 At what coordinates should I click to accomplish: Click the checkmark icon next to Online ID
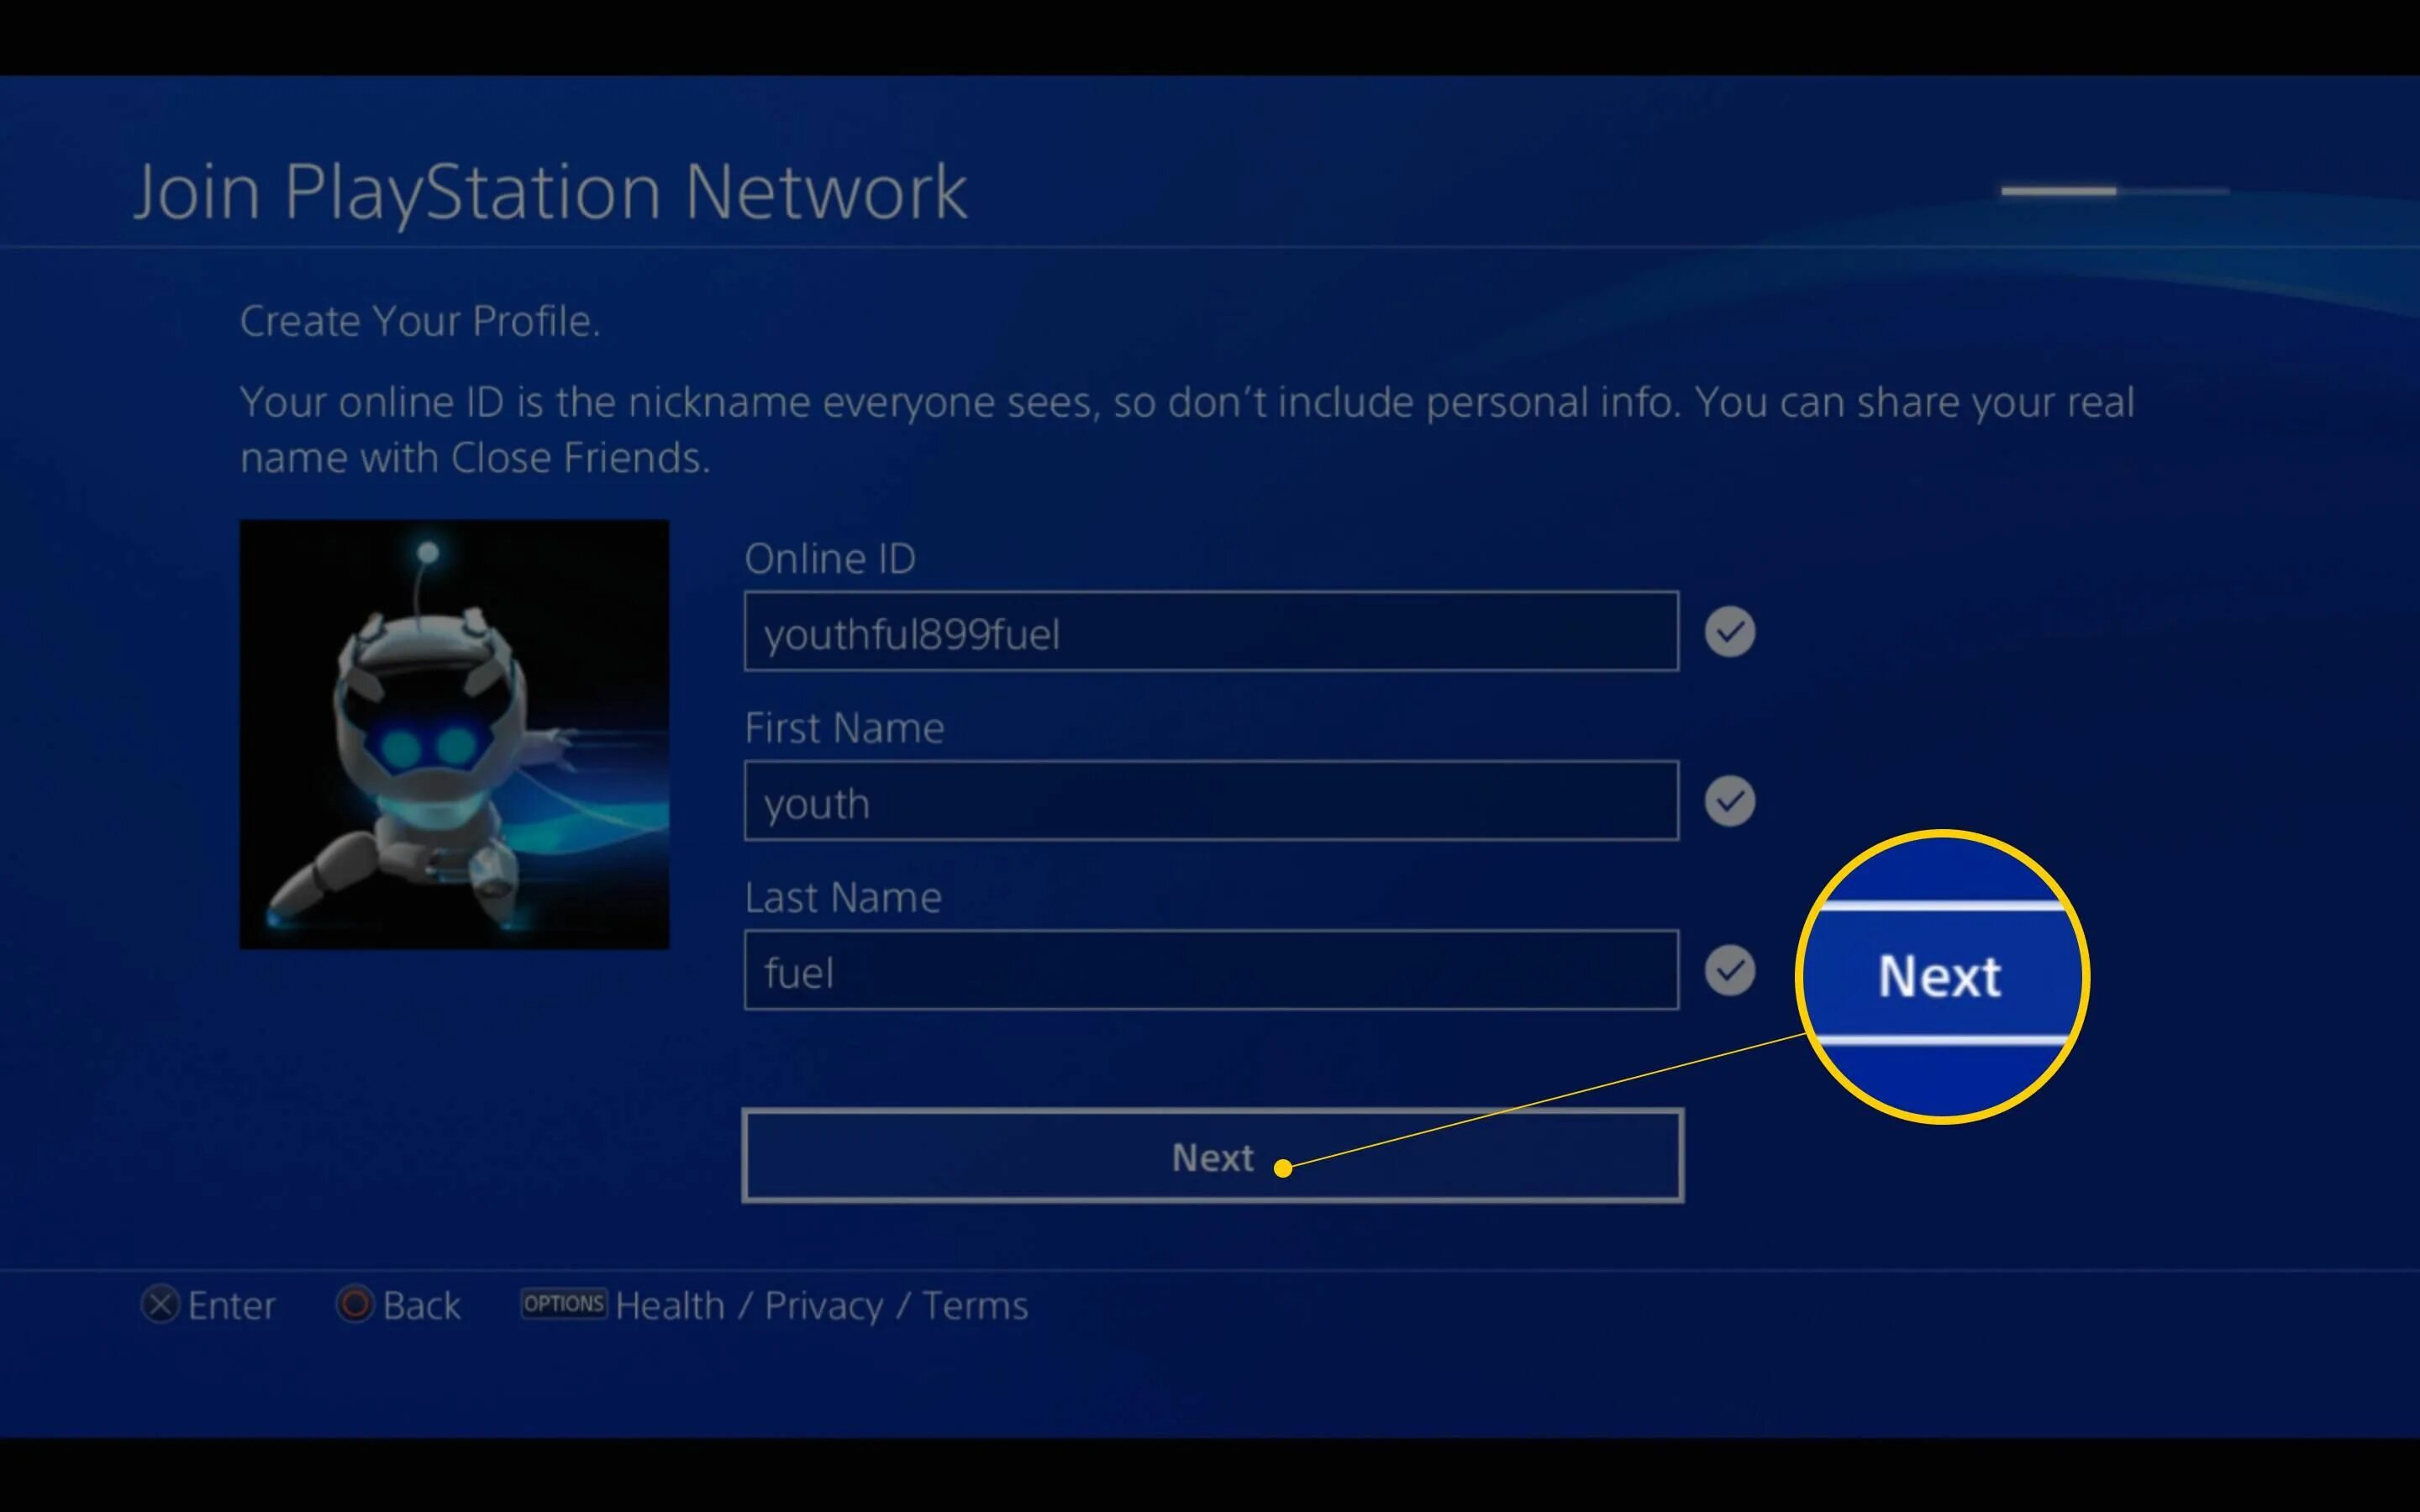pos(1730,631)
